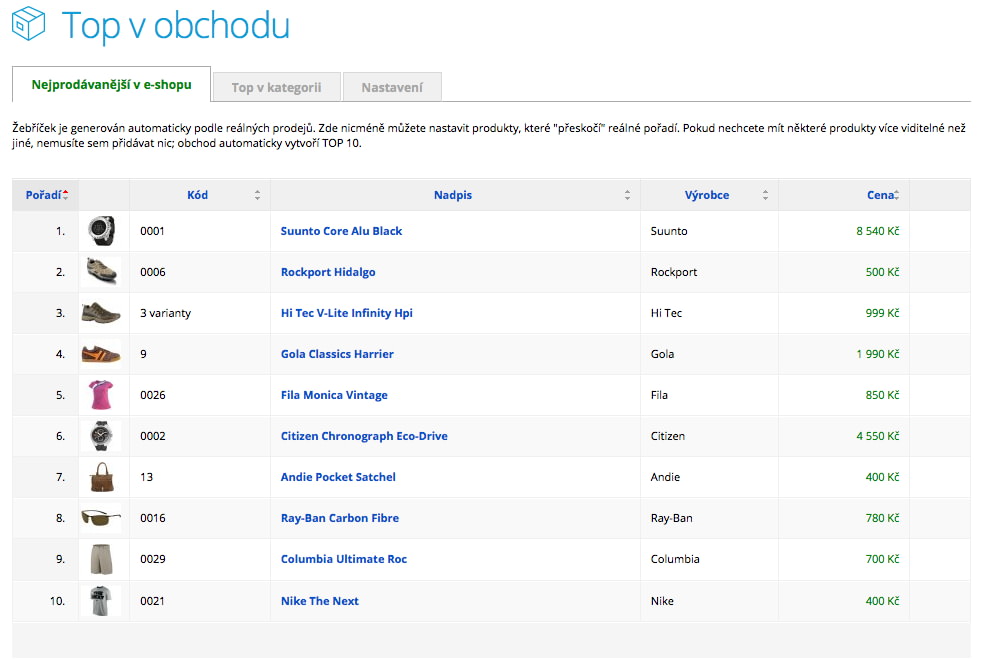The image size is (985, 660).
Task: Click the price 999 Kč
Action: 882,313
